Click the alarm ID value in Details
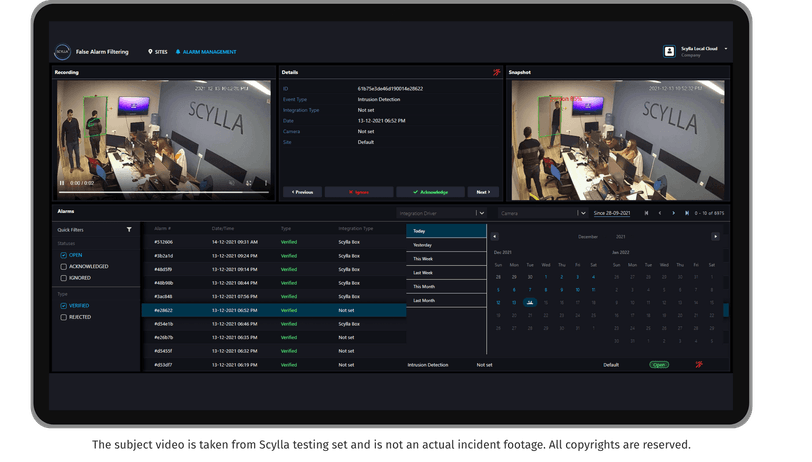Screen dimensions: 812x462 pyautogui.click(x=390, y=89)
